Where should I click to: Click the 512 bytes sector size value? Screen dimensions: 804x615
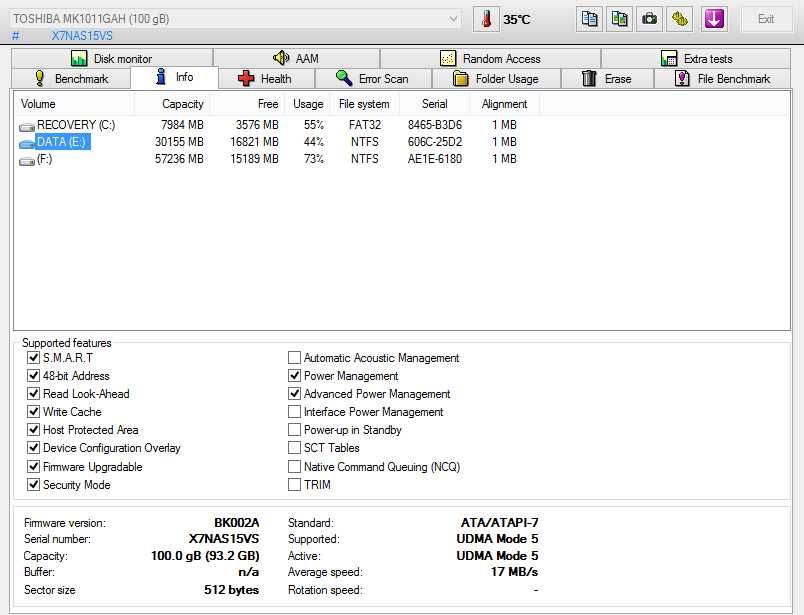231,590
